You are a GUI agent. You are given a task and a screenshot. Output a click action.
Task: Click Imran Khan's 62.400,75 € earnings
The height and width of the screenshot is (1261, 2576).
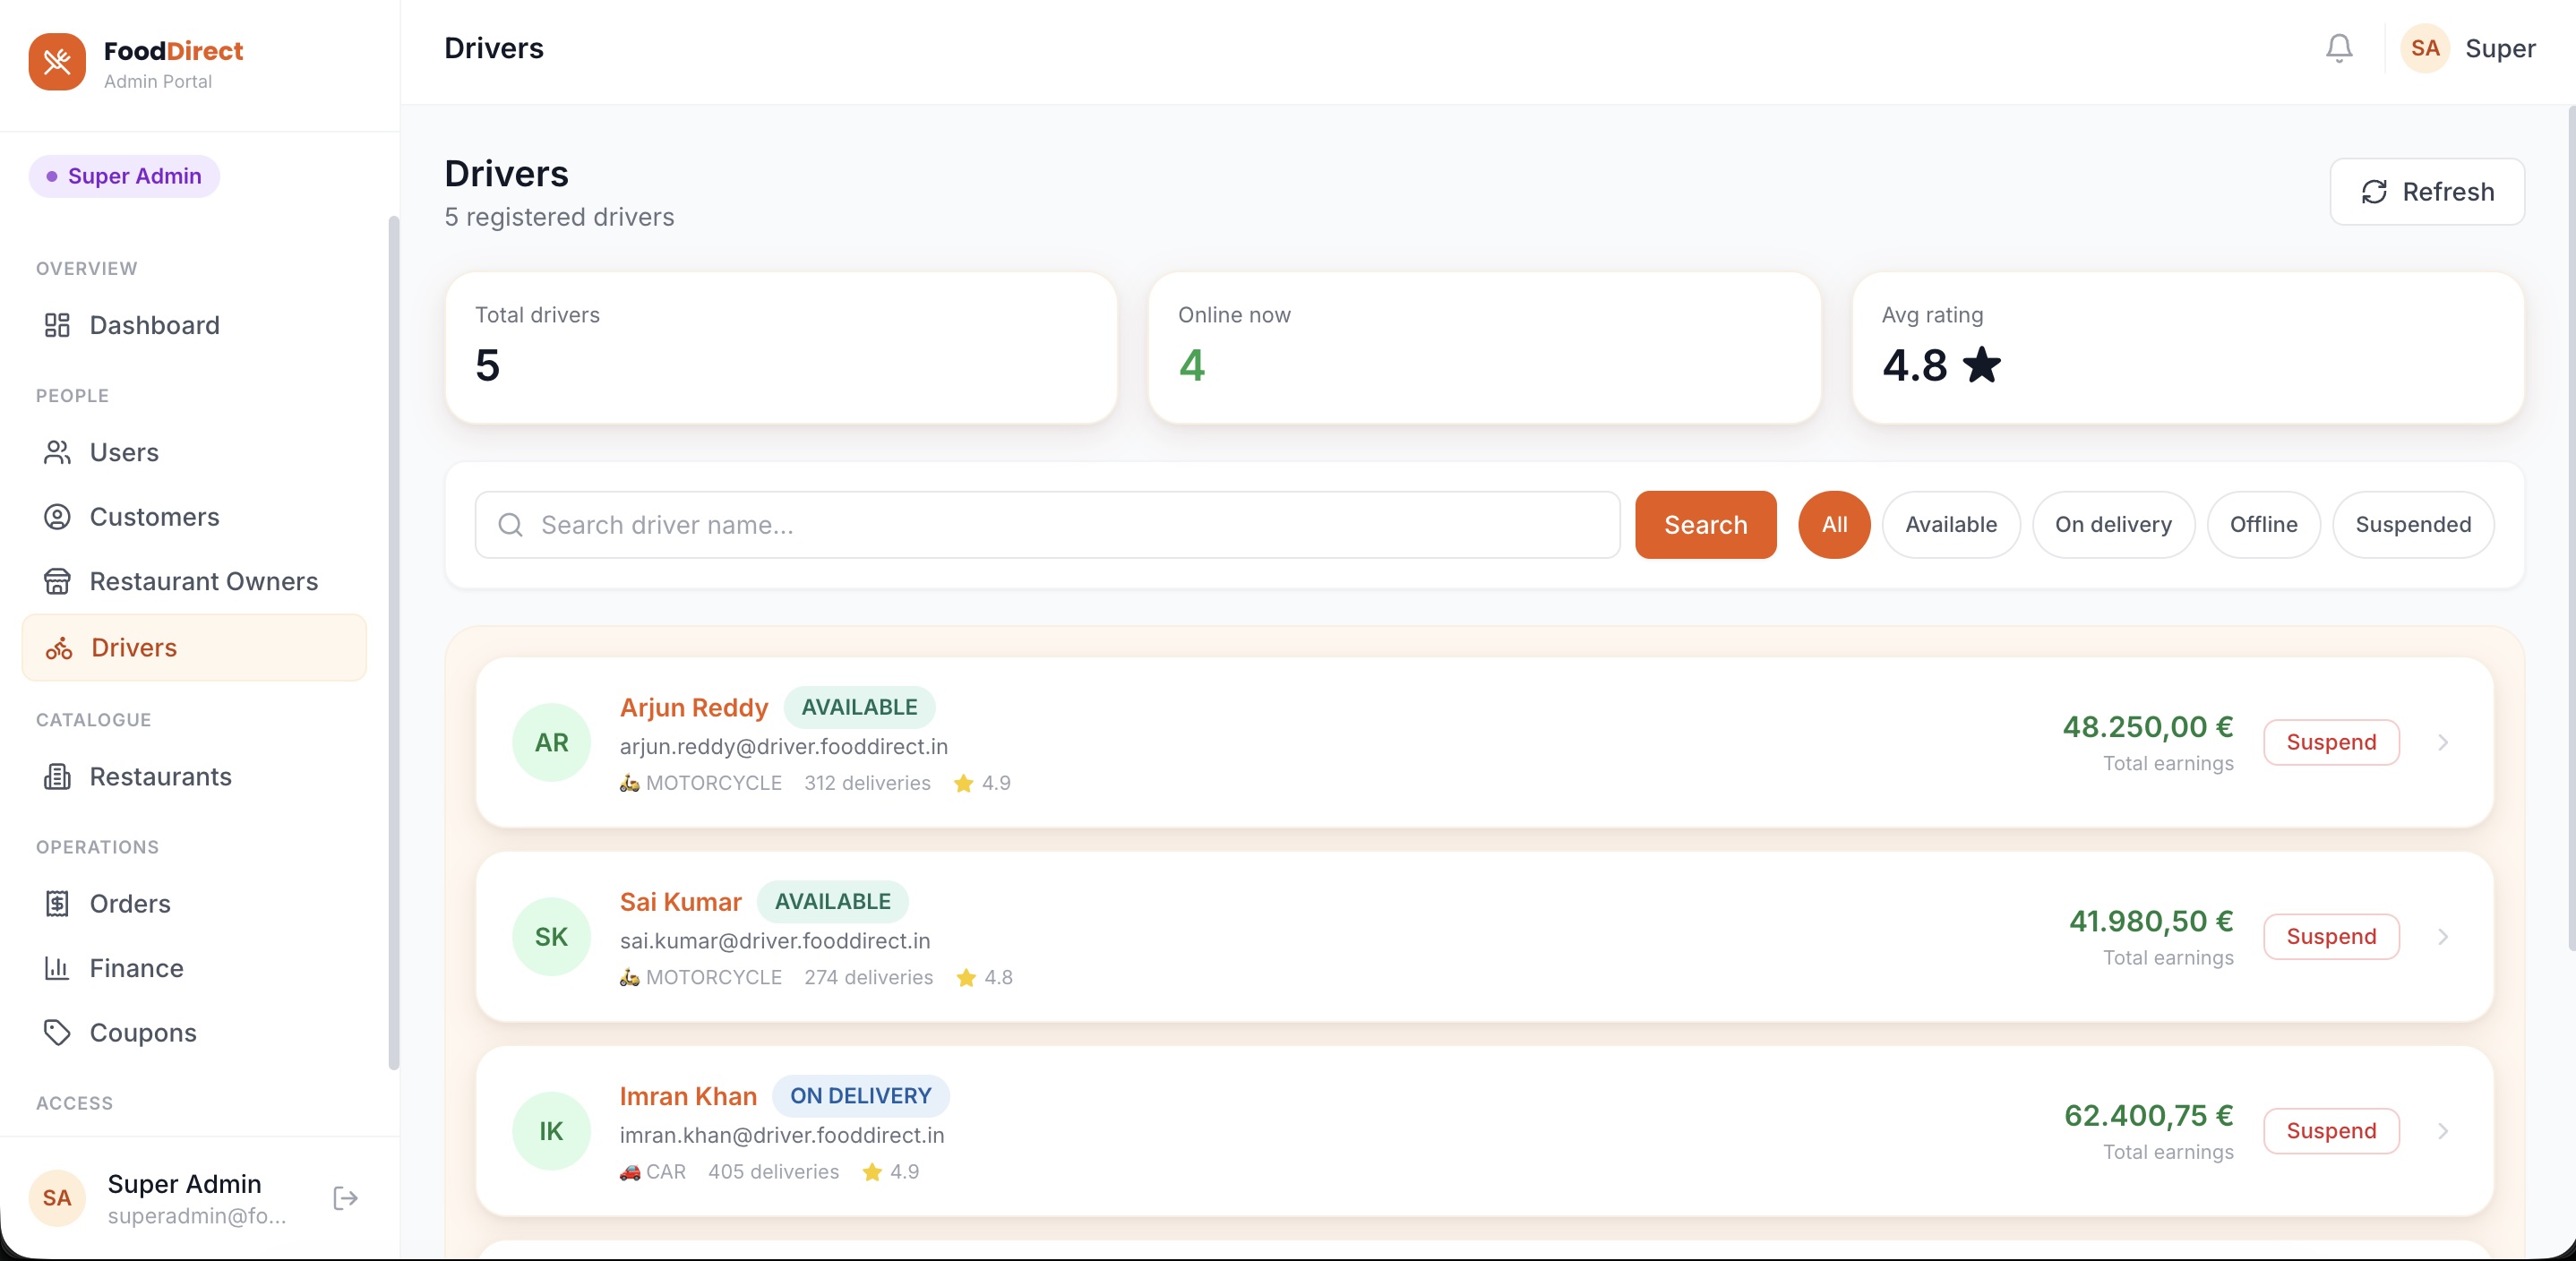pos(2148,1116)
